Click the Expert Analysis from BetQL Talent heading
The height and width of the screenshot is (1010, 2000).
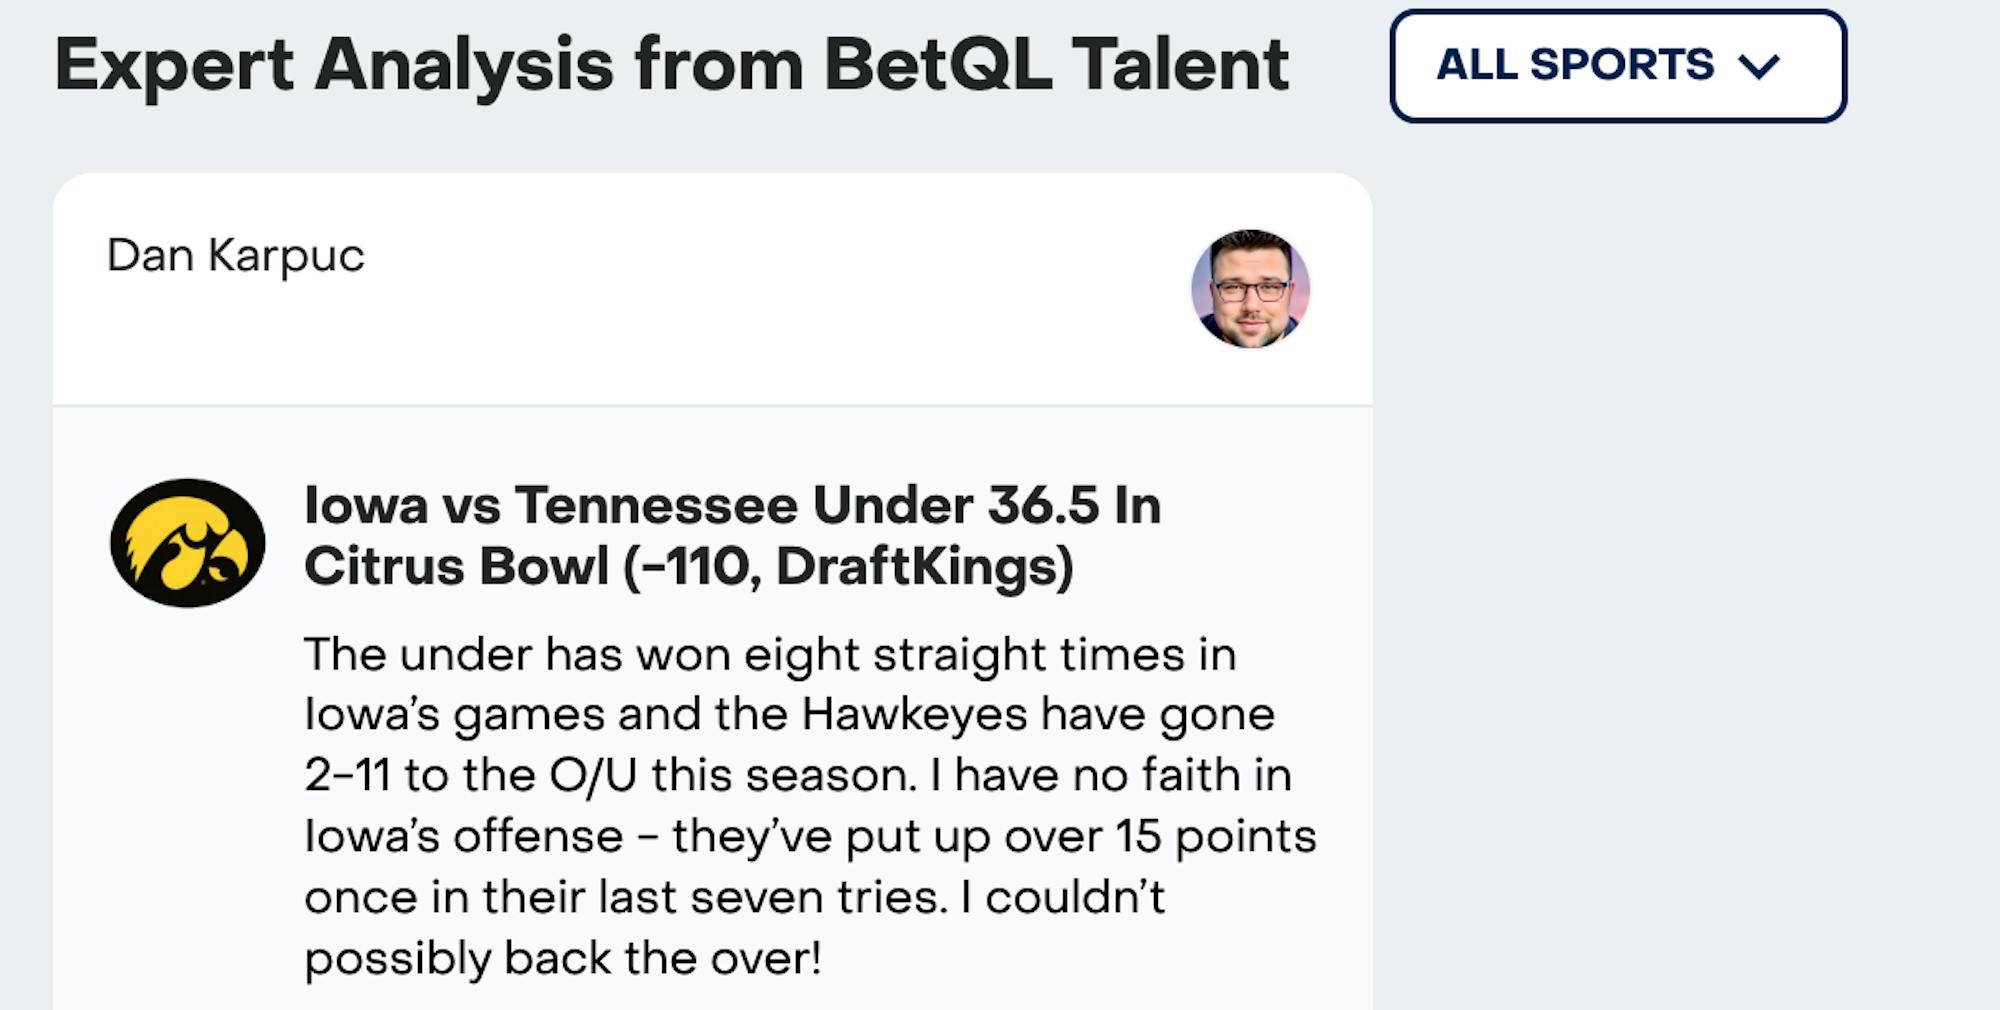tap(671, 66)
